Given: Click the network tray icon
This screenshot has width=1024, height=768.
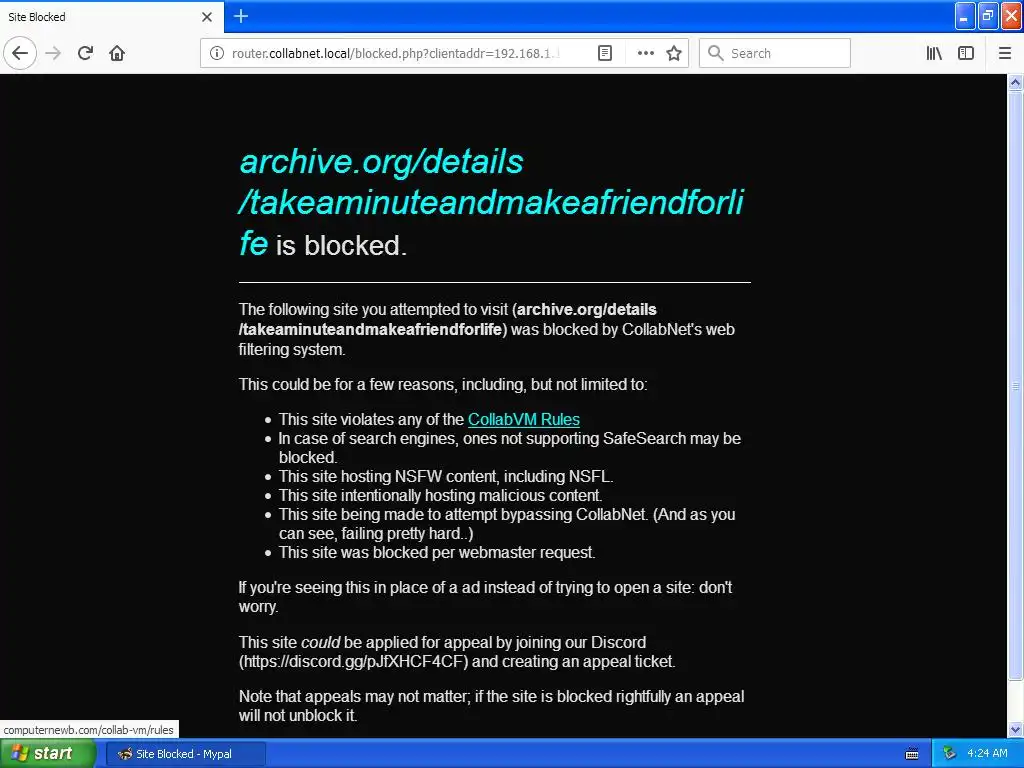Looking at the screenshot, I should [950, 754].
